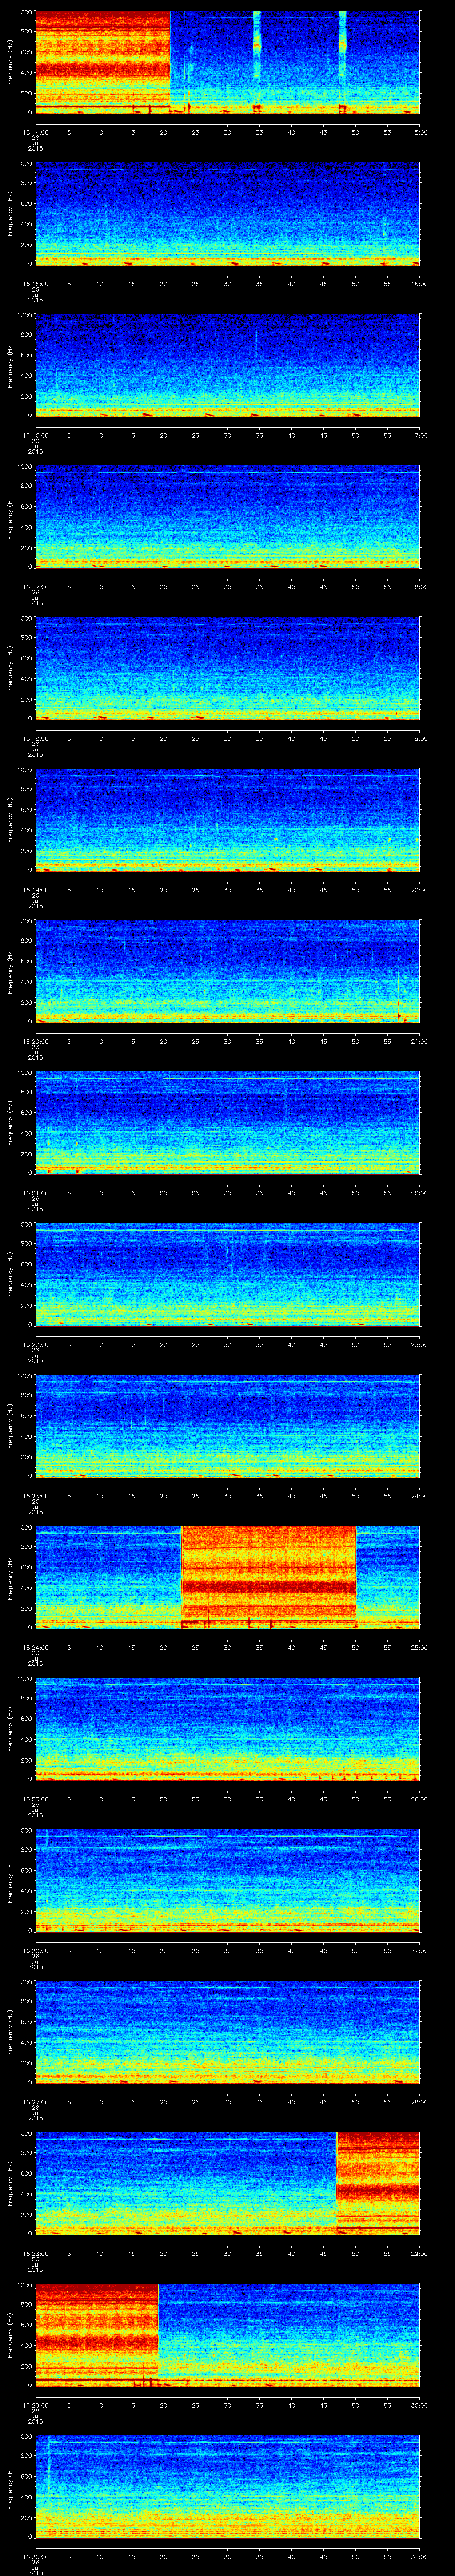Click the "15:23:00" start time label
The height and width of the screenshot is (2576, 455).
[x=35, y=1496]
